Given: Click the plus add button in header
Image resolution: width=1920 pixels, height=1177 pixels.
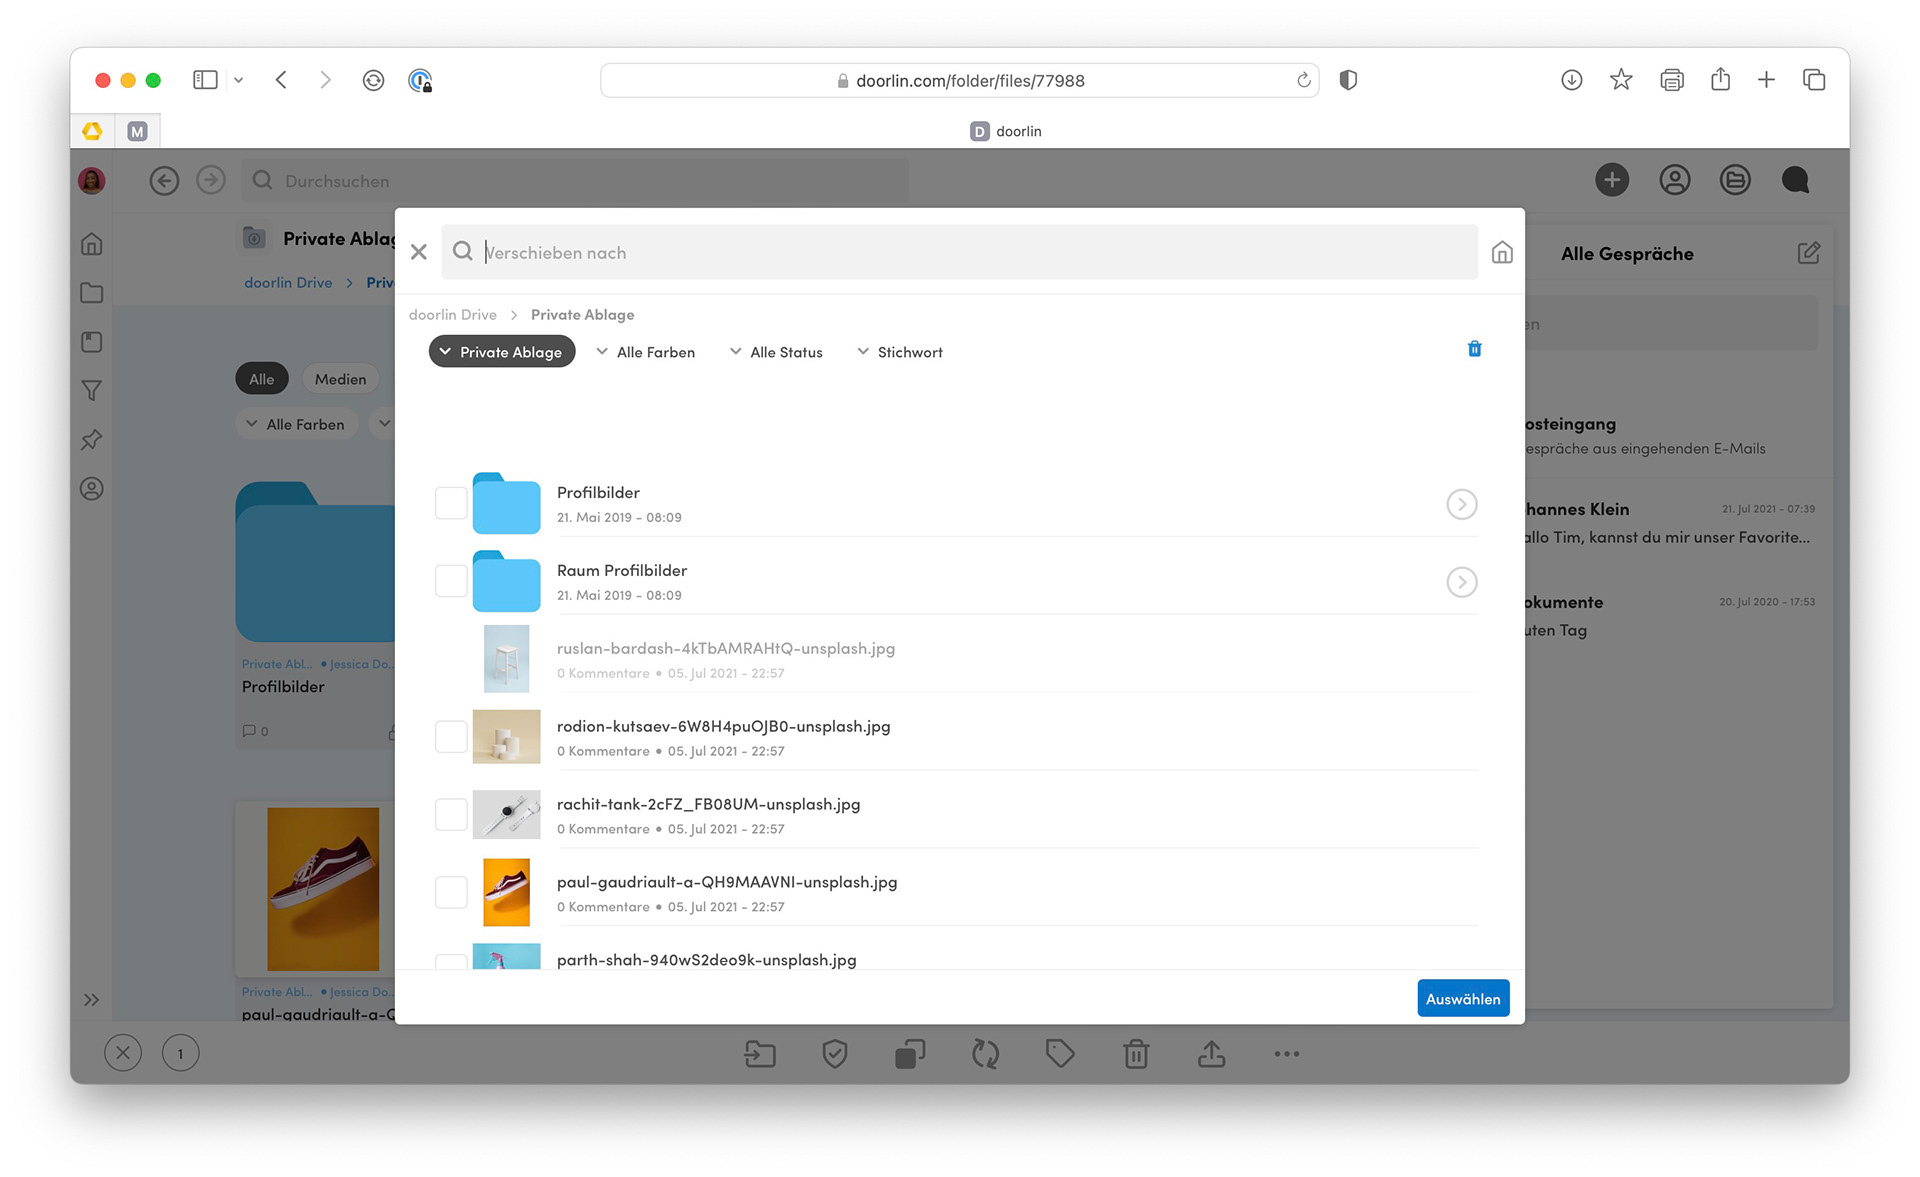Looking at the screenshot, I should click(x=1611, y=180).
